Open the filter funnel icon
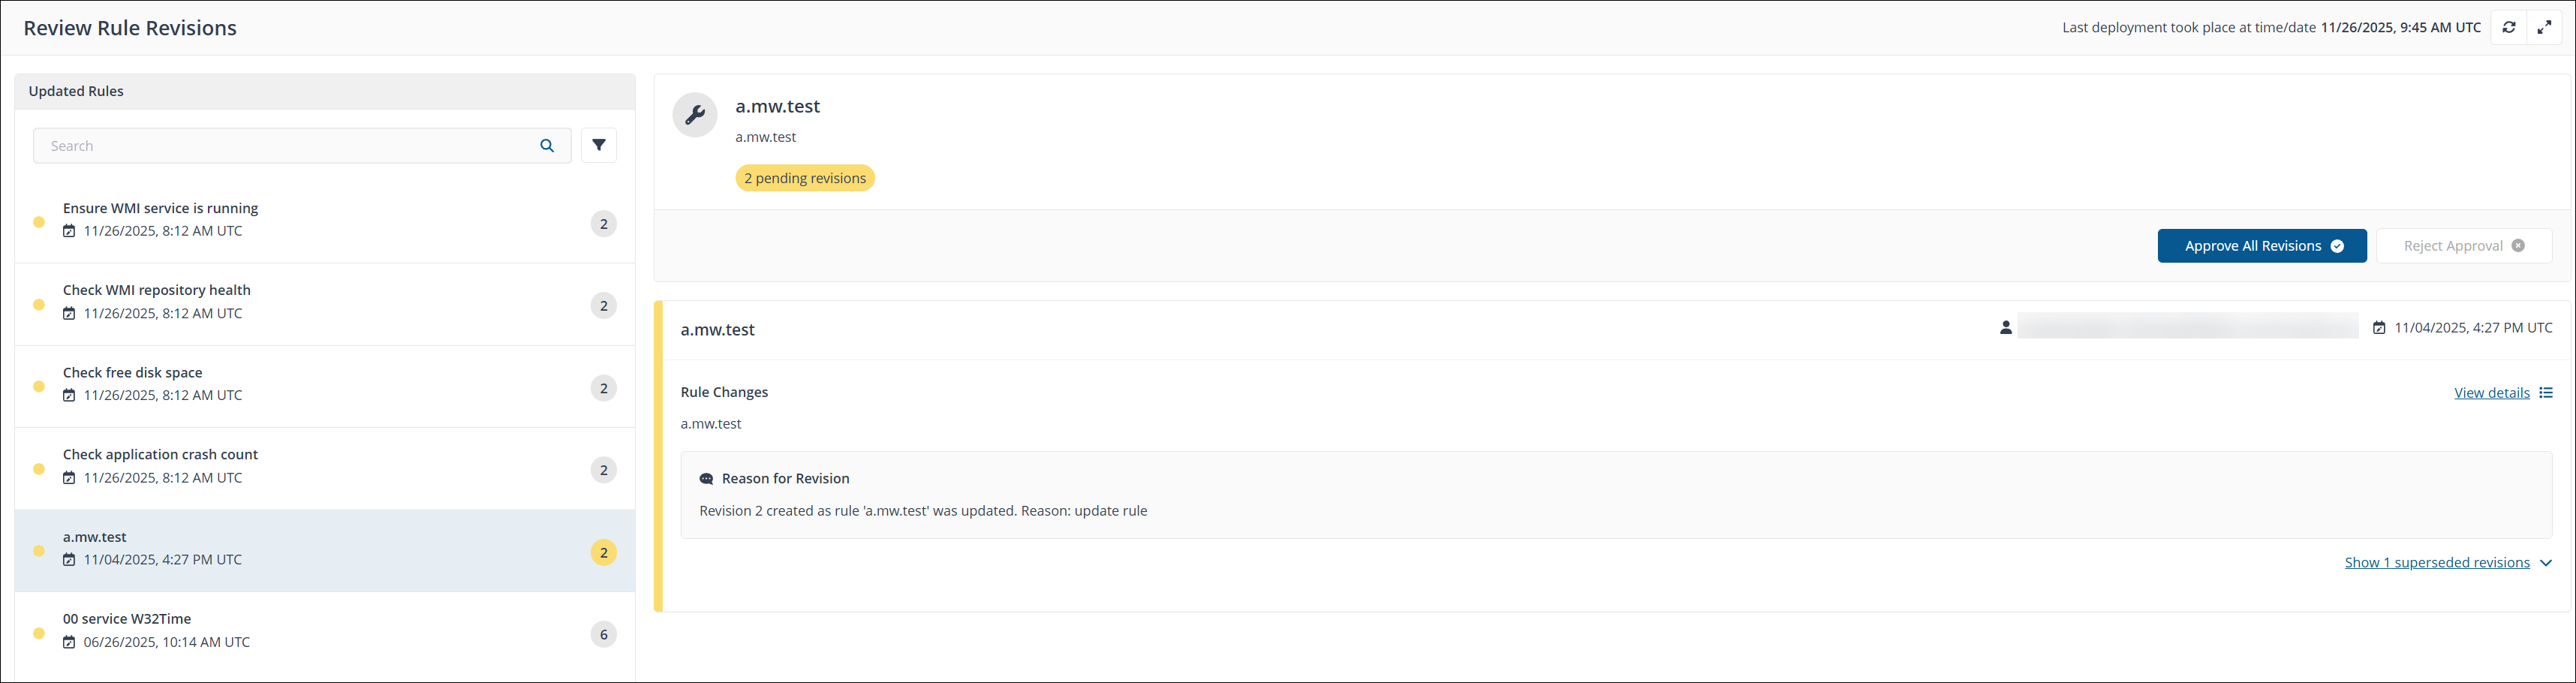2576x683 pixels. click(598, 146)
